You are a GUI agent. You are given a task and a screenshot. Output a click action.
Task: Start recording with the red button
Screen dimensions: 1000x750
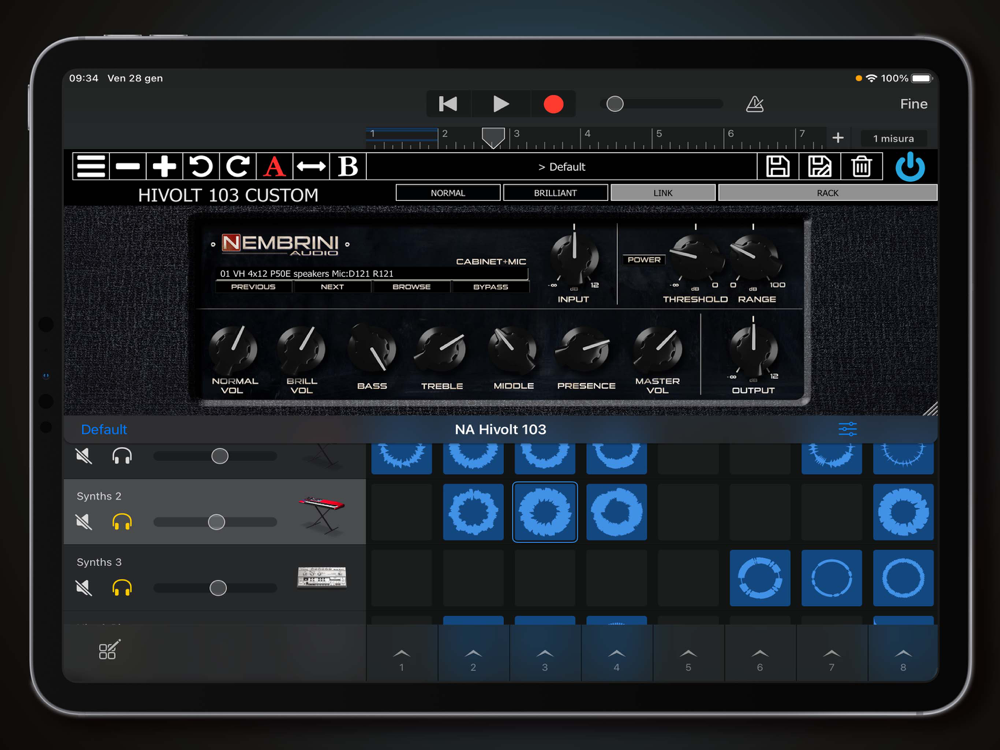pyautogui.click(x=553, y=104)
